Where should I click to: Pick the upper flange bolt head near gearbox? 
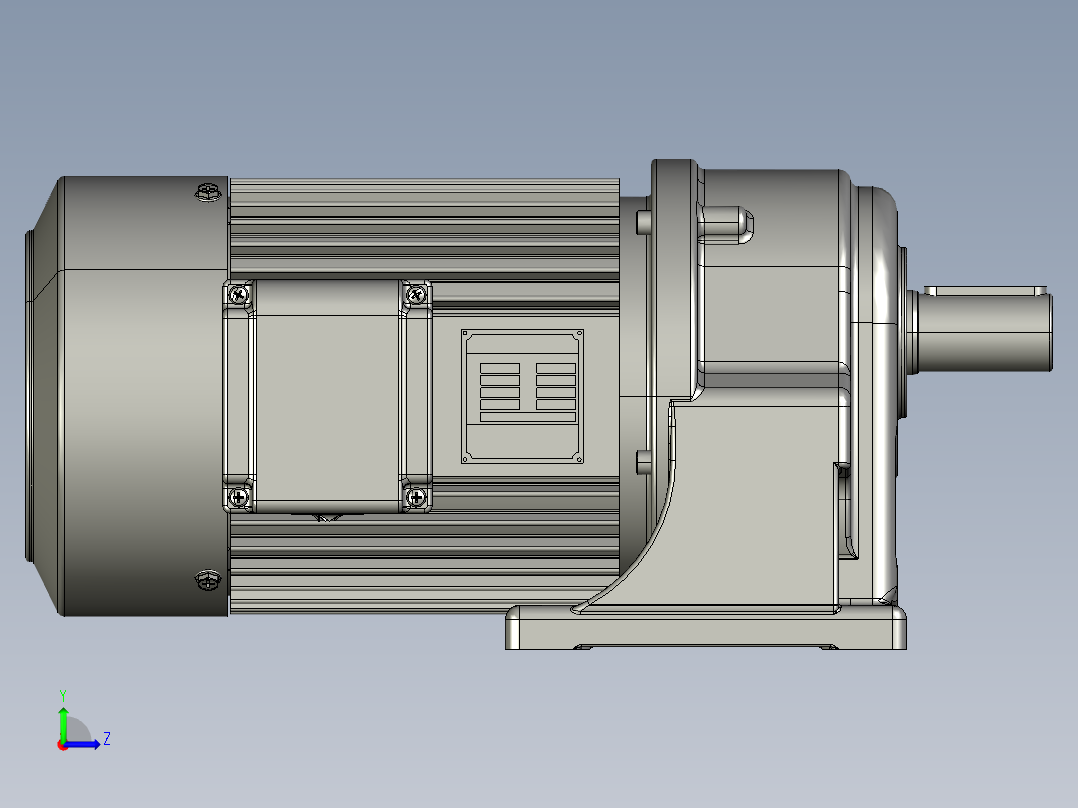644,223
